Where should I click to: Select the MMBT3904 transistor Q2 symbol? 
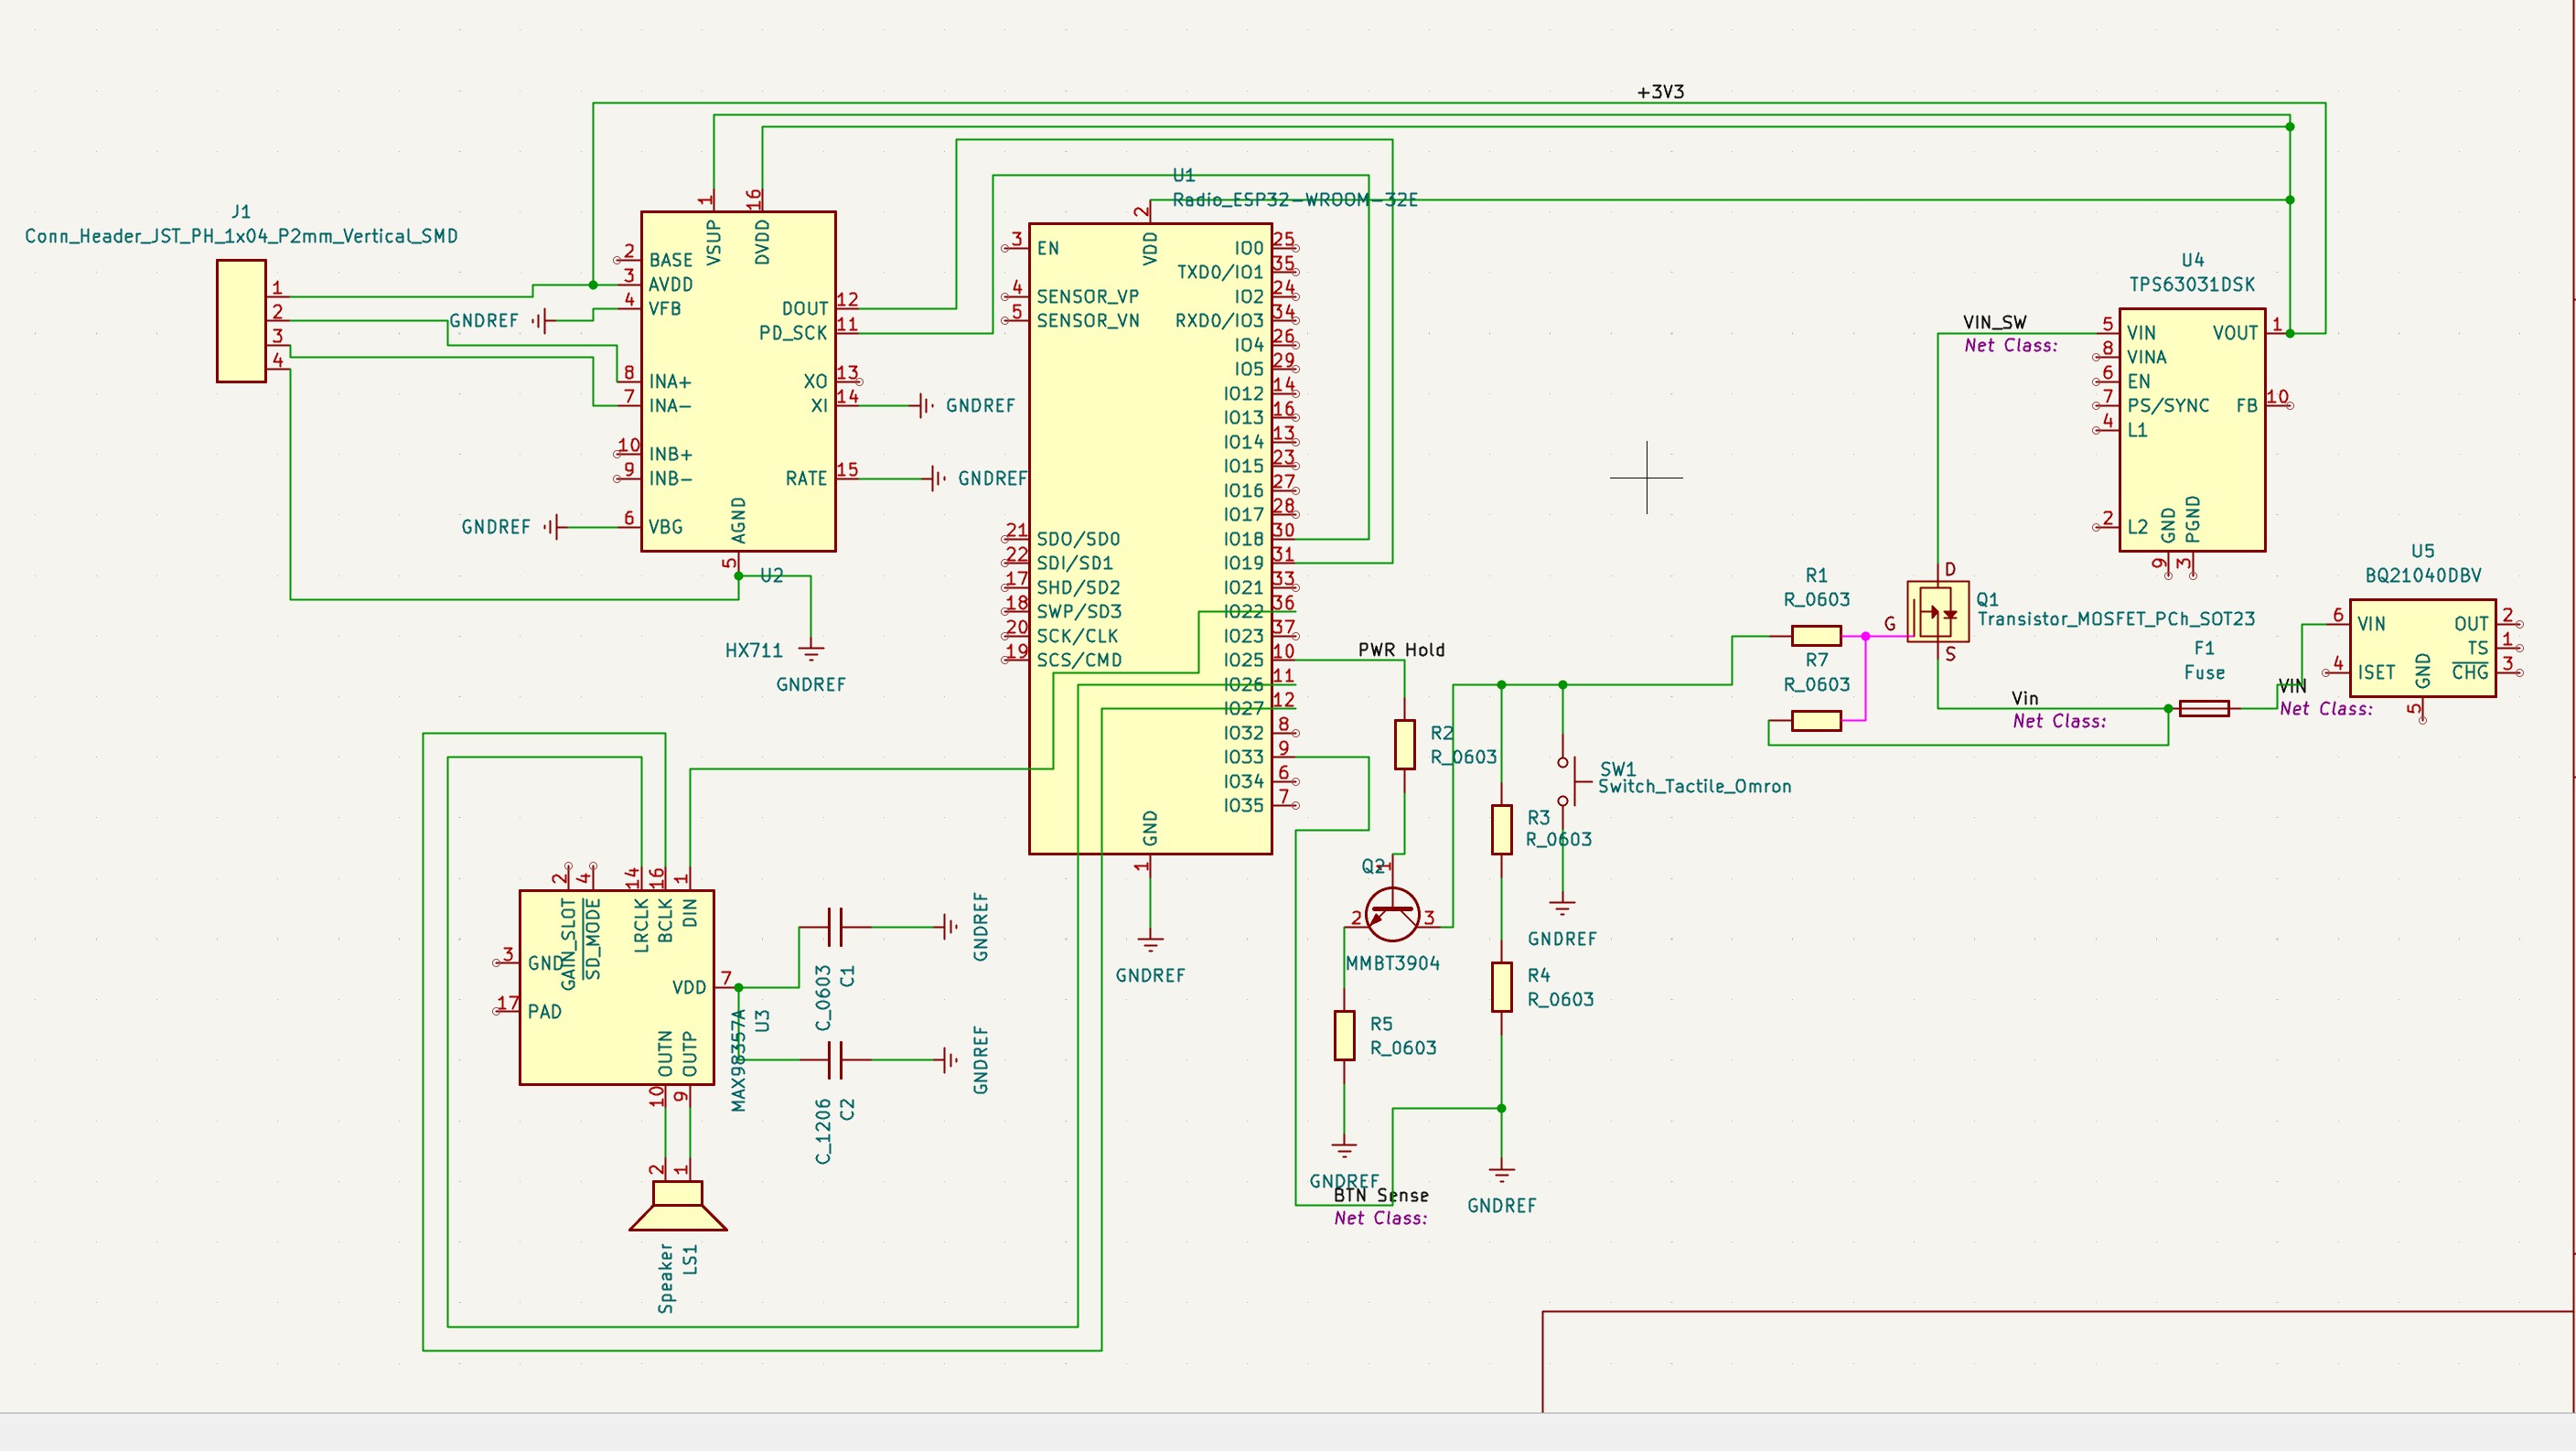coord(1392,915)
